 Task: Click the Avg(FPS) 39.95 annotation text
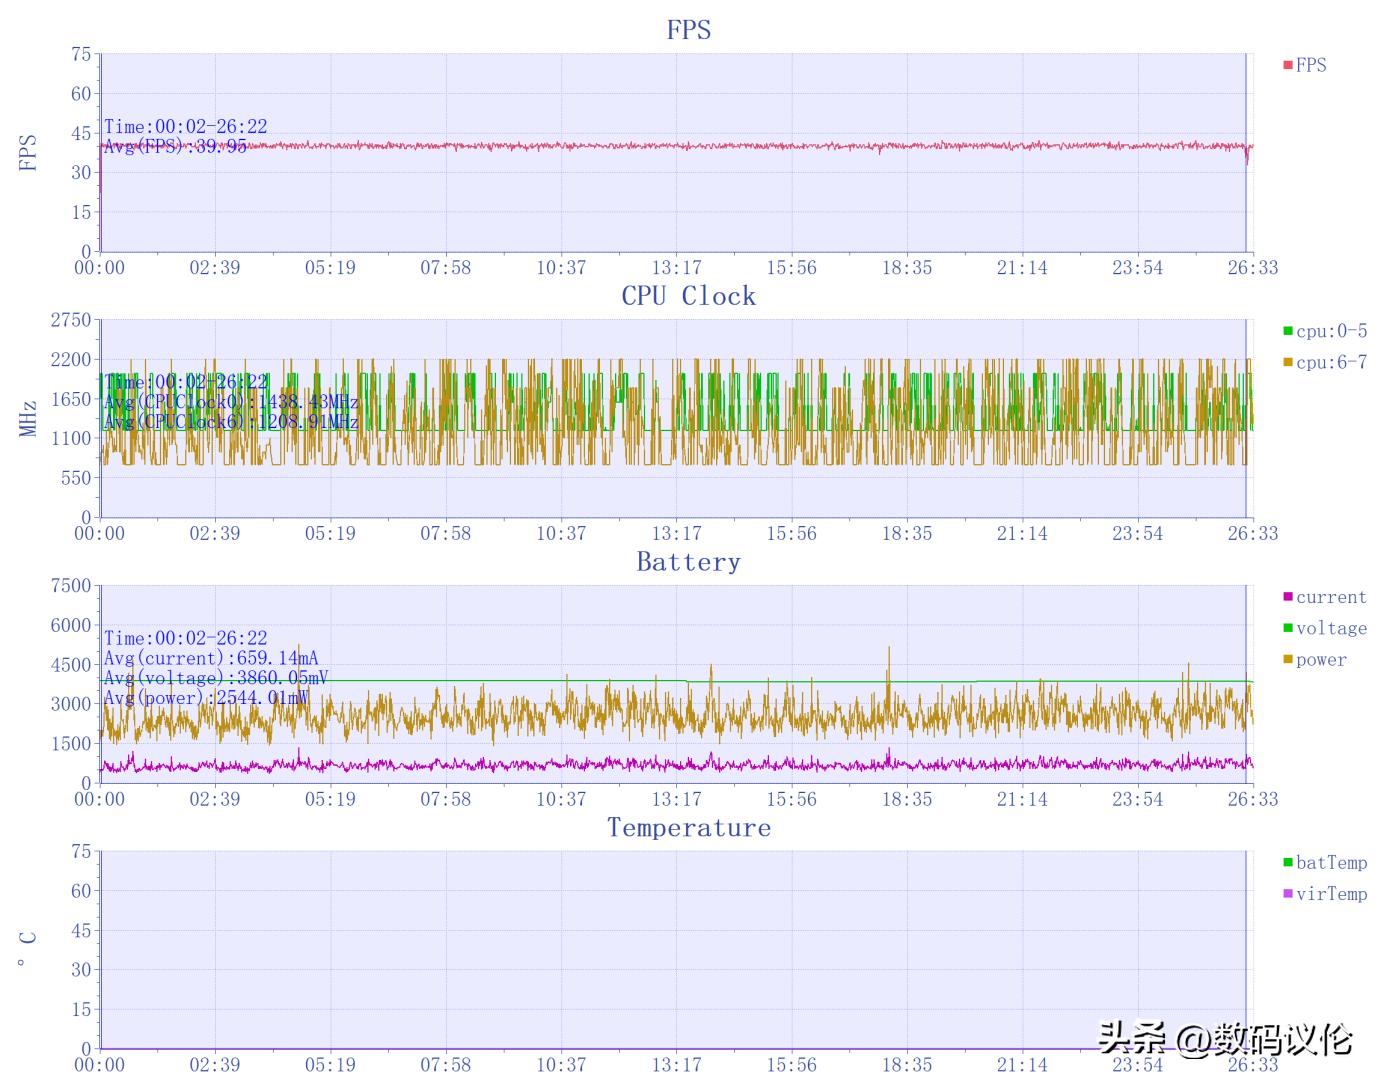pos(176,147)
